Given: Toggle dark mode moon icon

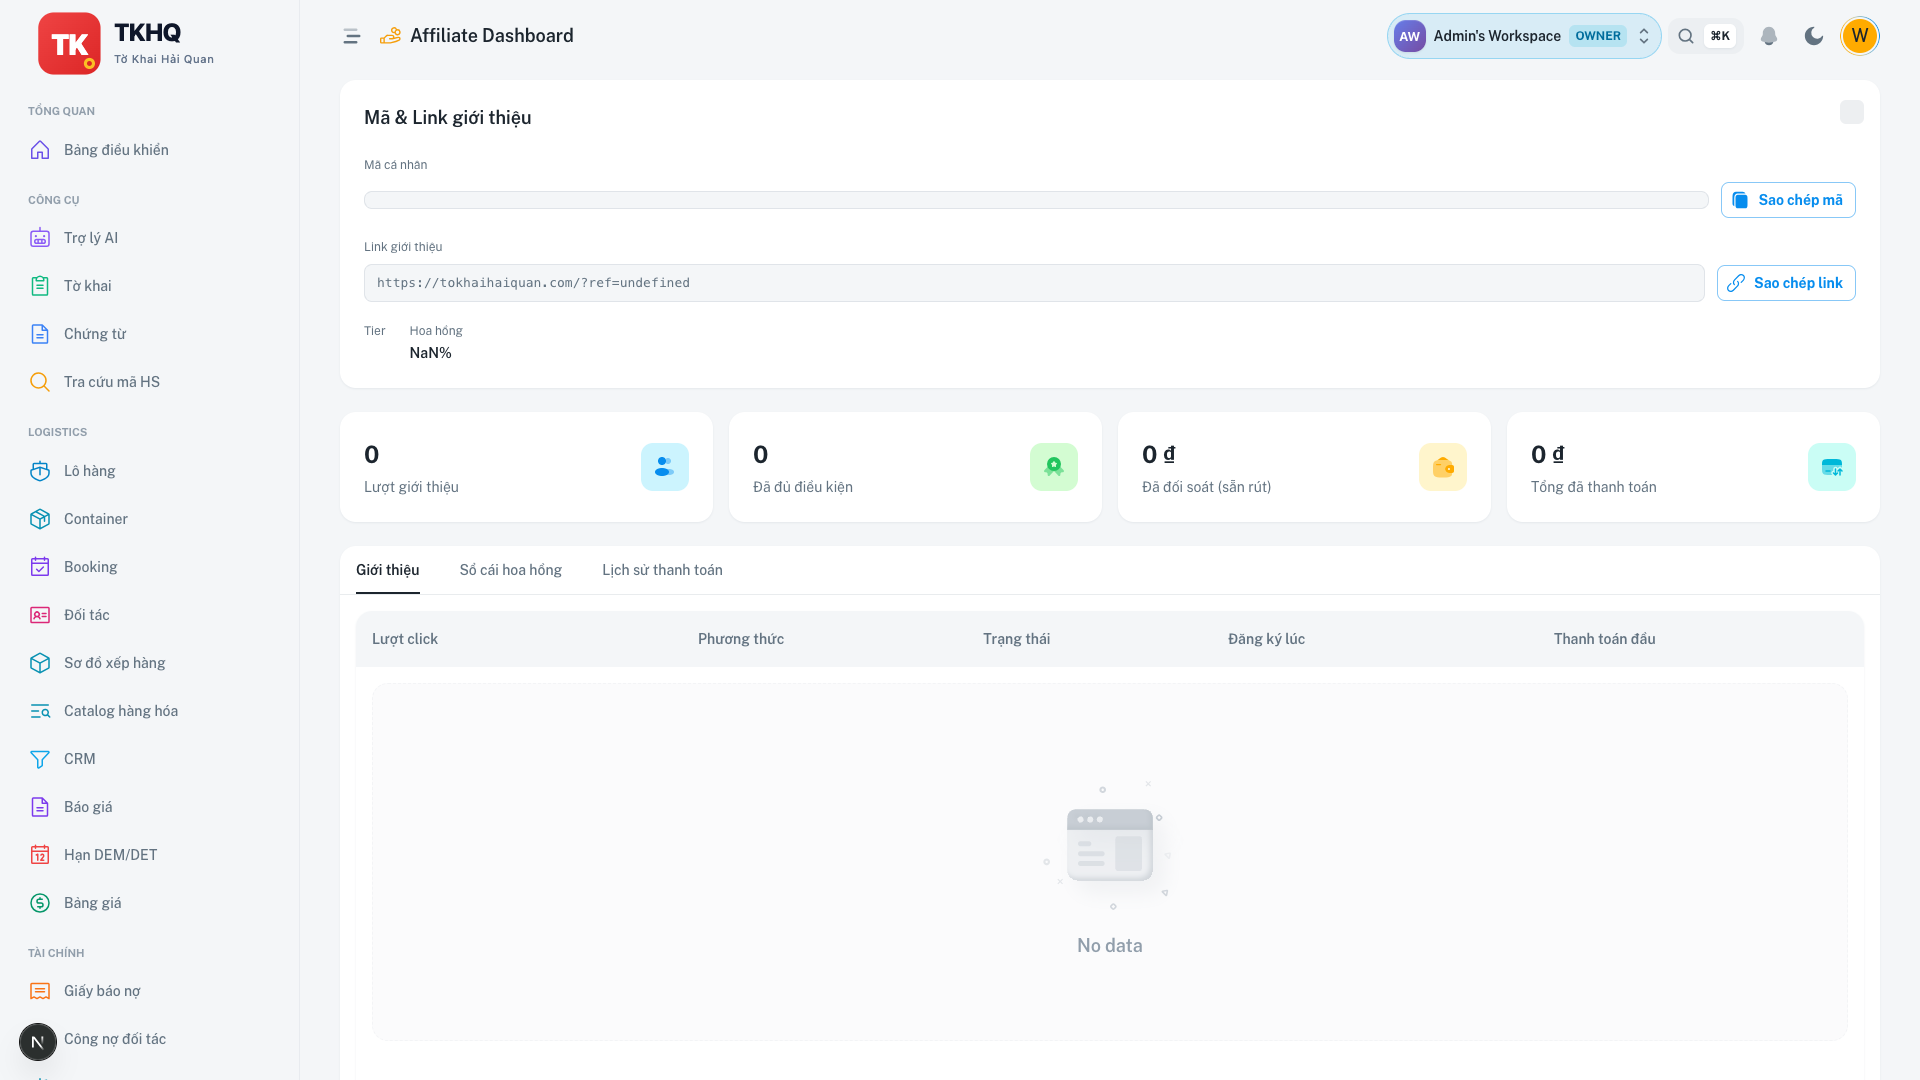Looking at the screenshot, I should 1814,36.
